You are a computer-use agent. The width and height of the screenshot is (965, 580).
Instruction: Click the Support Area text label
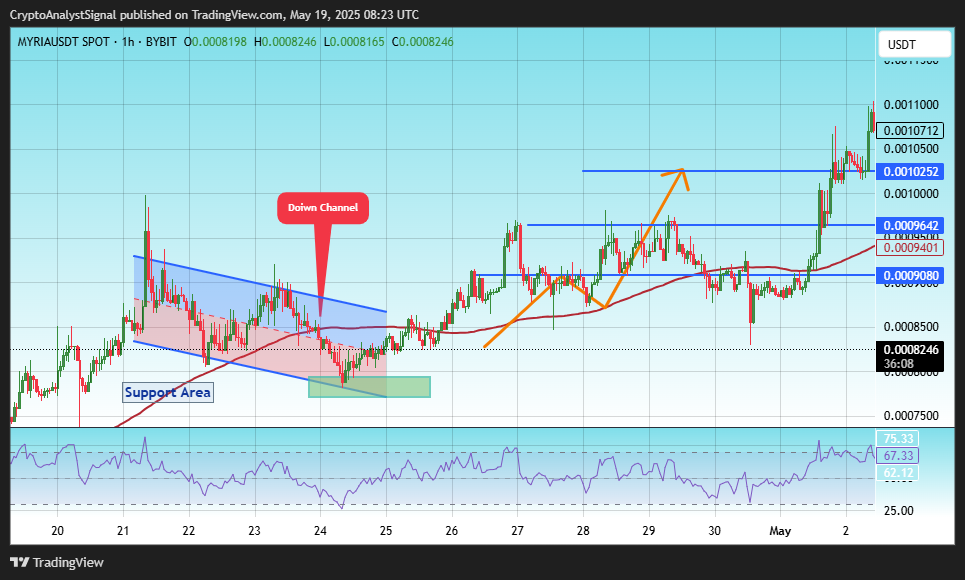pyautogui.click(x=168, y=392)
